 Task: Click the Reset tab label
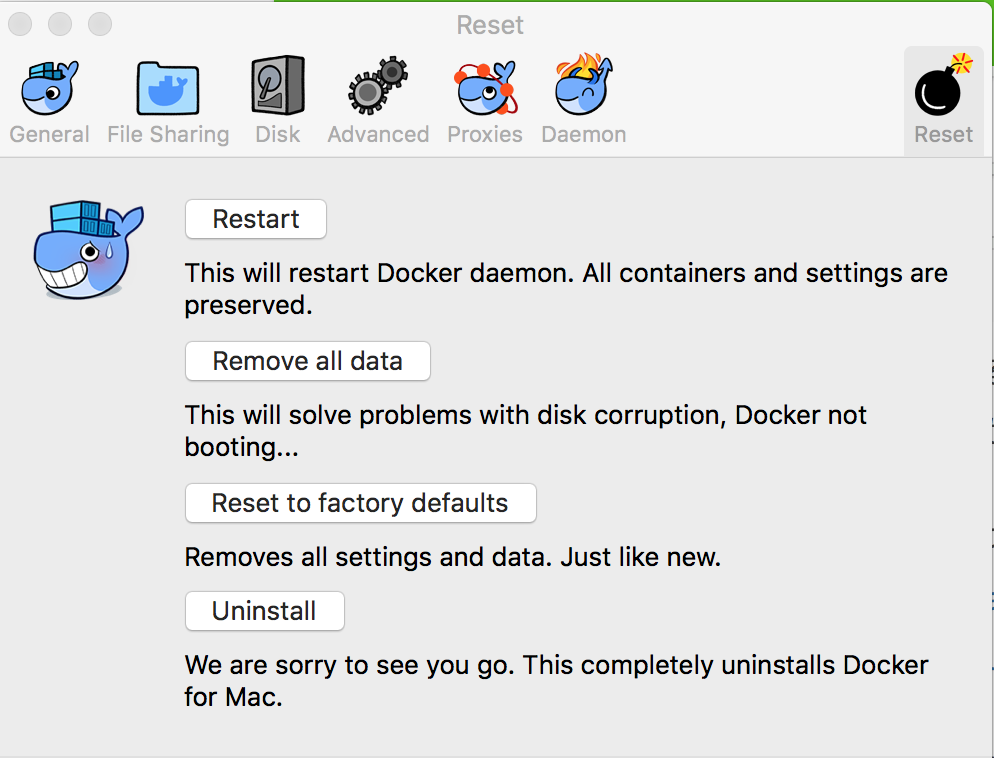[943, 134]
